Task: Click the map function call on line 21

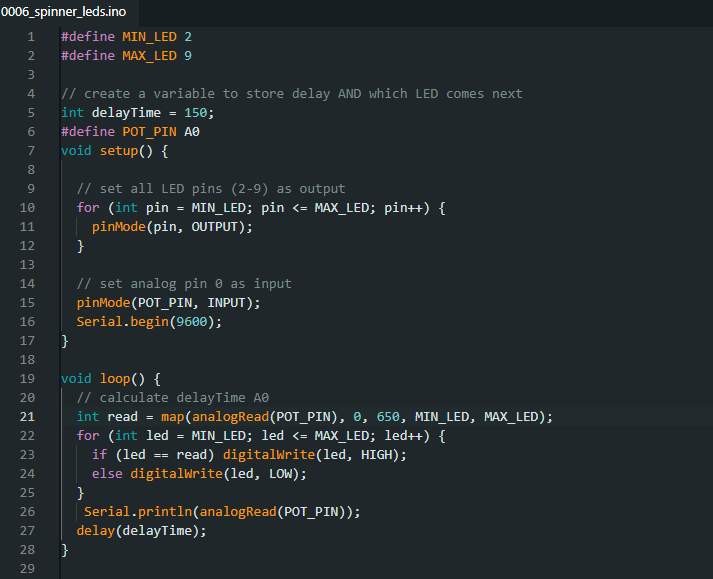Action: coord(172,417)
